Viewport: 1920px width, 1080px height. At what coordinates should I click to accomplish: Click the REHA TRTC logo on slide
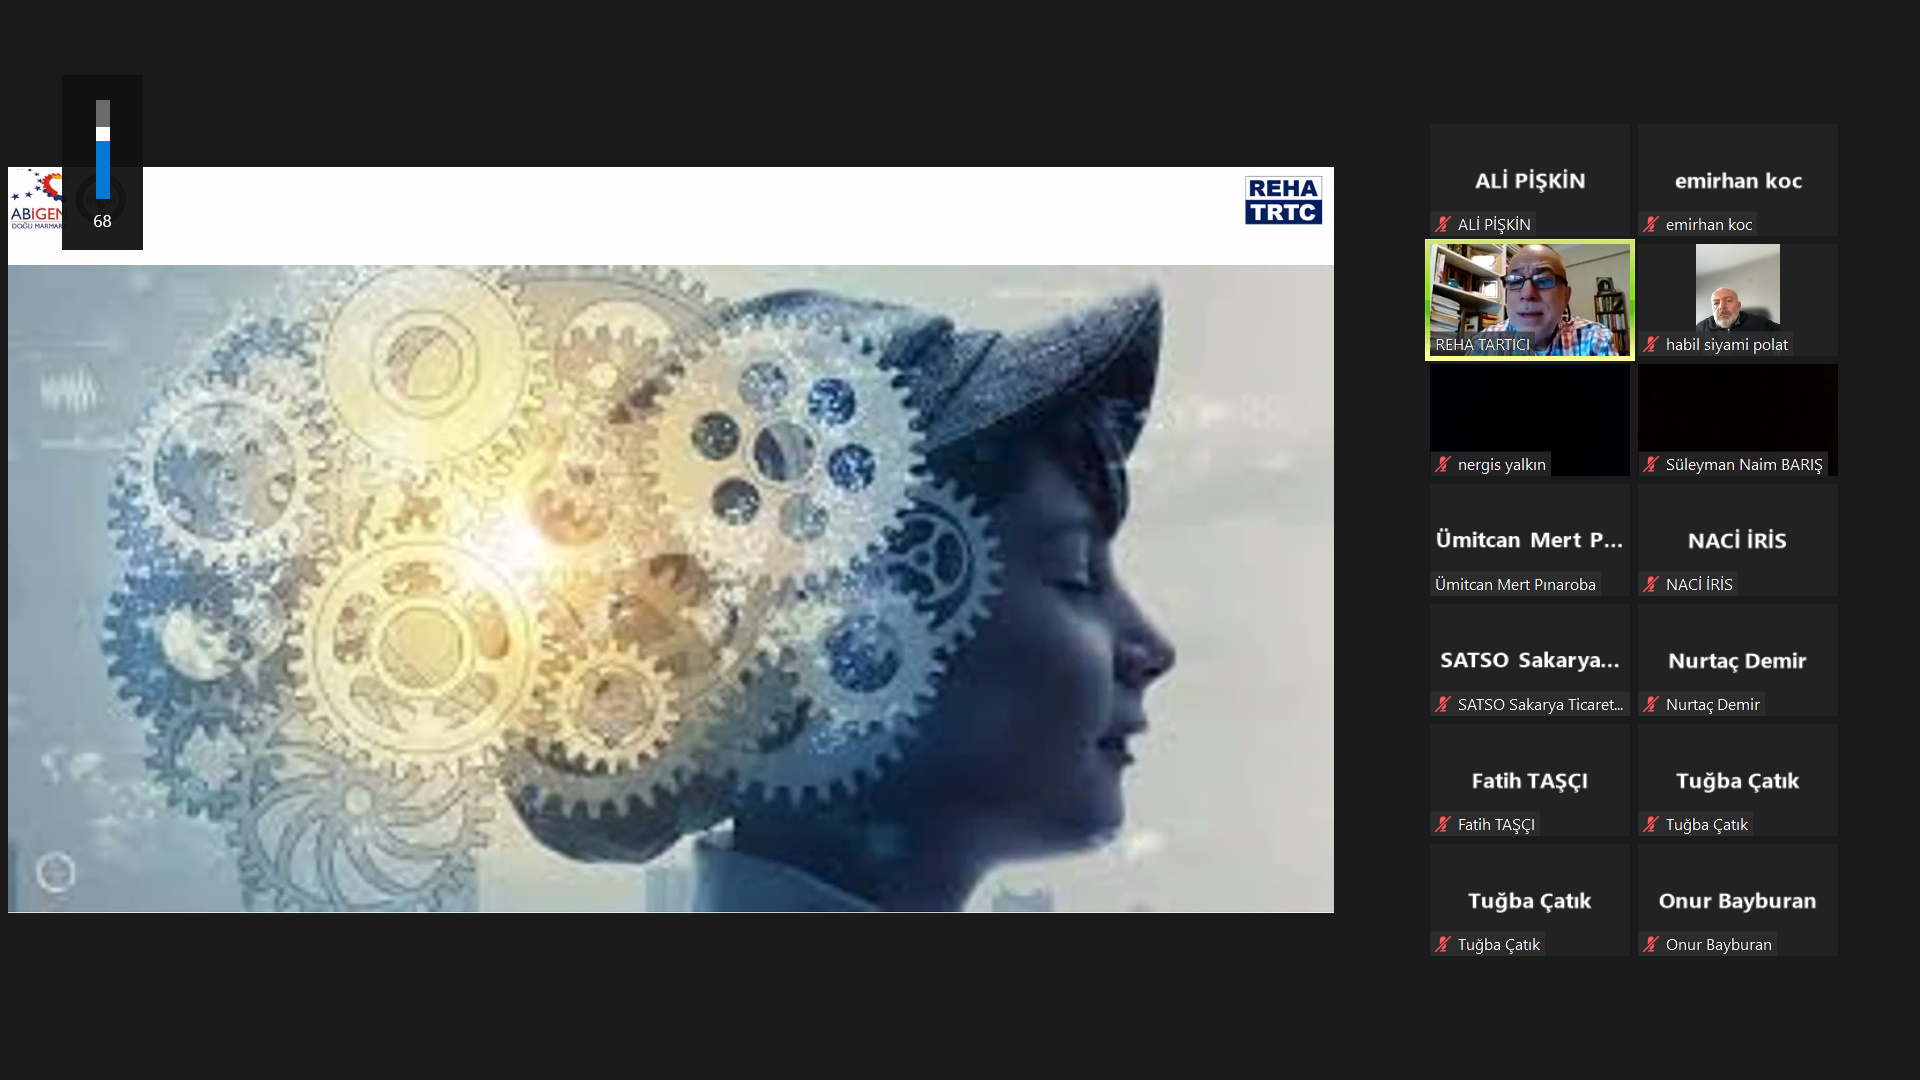click(1283, 201)
